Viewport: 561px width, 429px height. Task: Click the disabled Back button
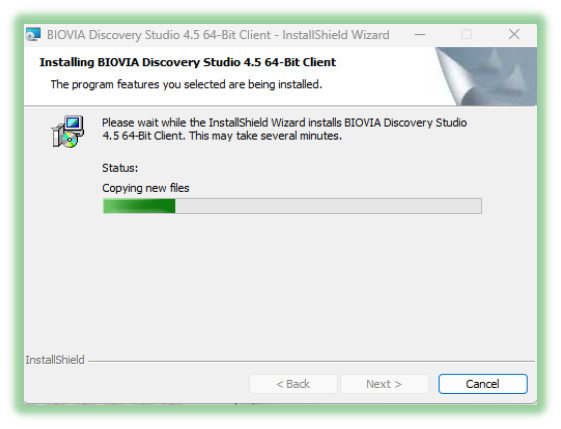click(293, 384)
